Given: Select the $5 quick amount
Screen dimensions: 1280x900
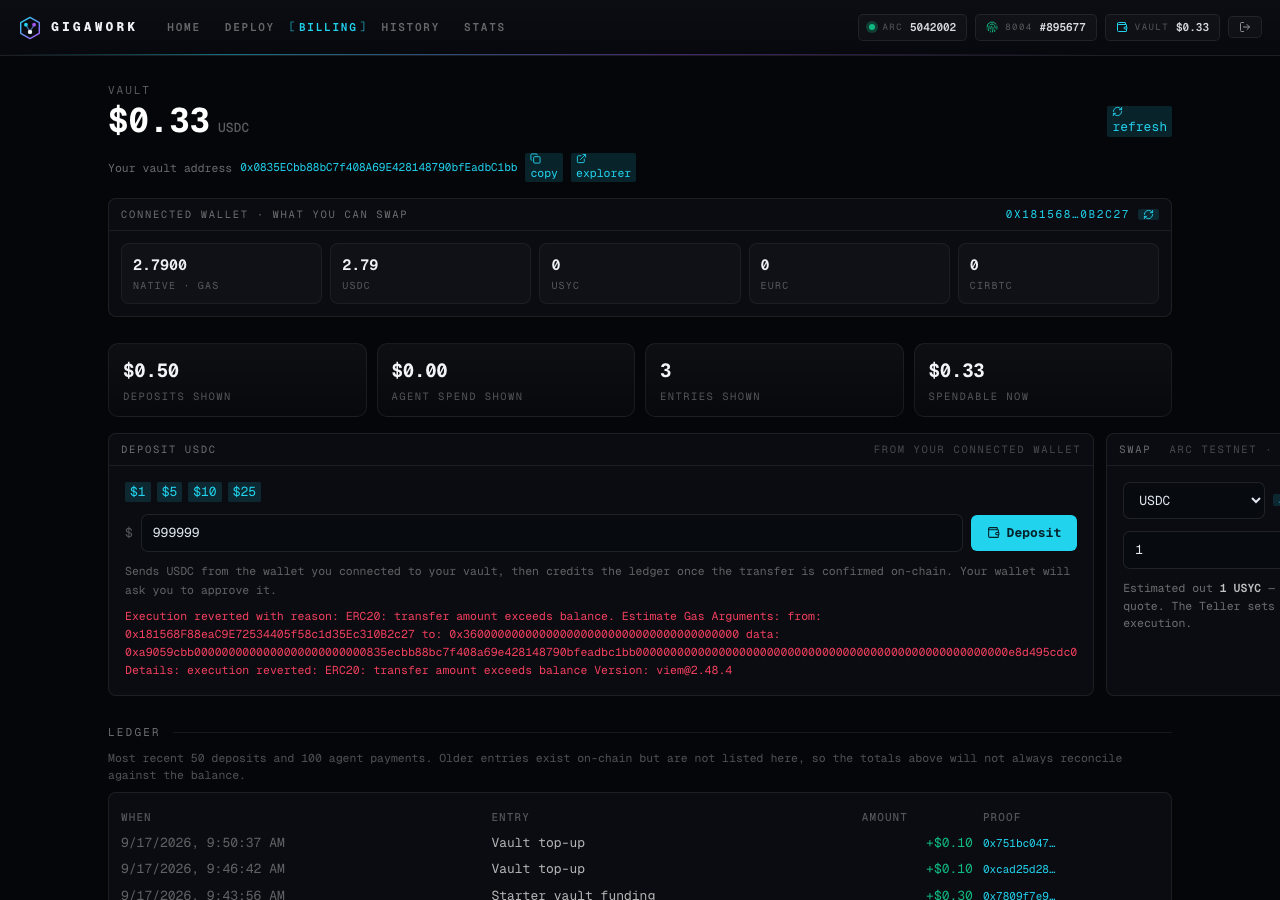Looking at the screenshot, I should [169, 492].
